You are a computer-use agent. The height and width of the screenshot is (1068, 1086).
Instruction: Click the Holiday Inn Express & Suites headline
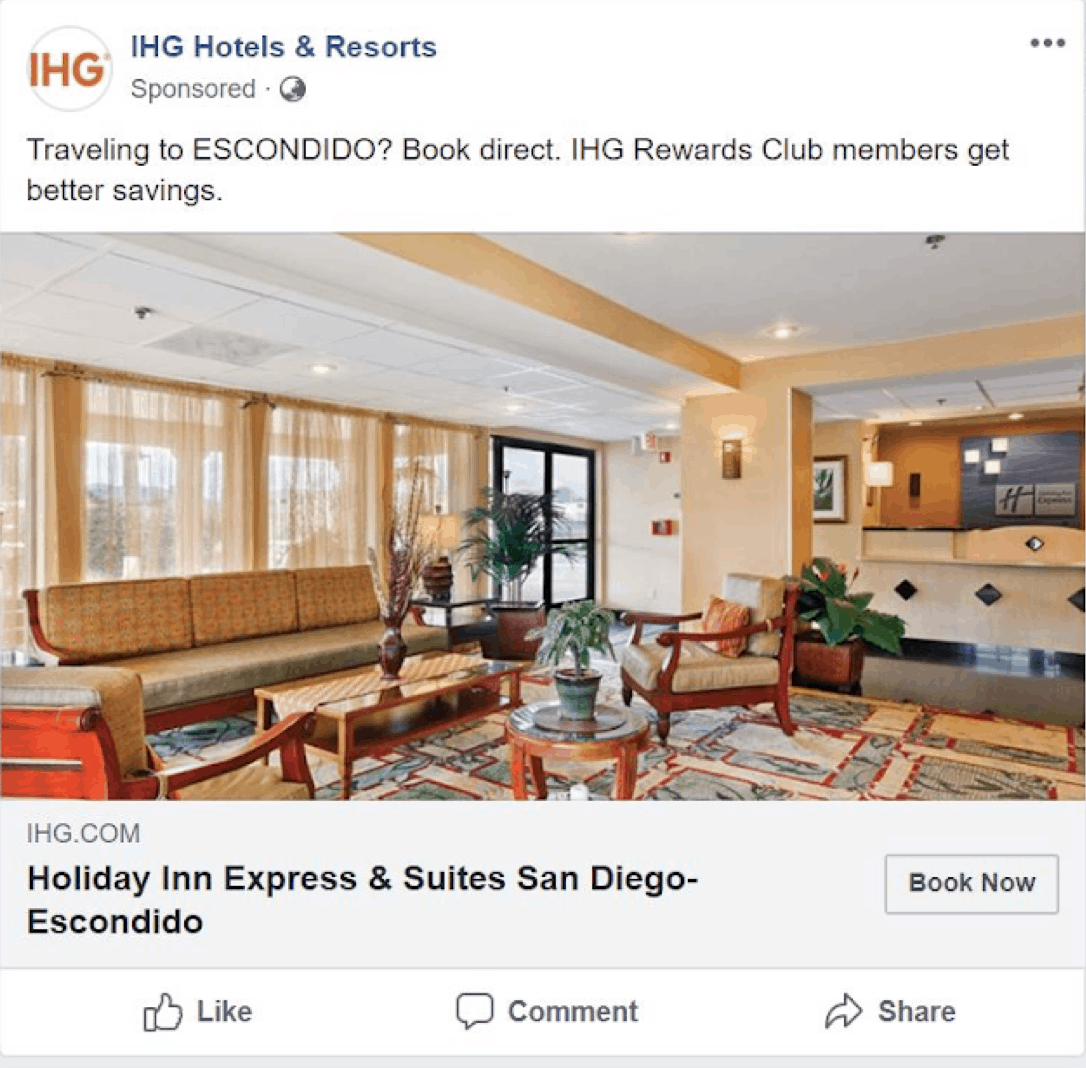(362, 900)
